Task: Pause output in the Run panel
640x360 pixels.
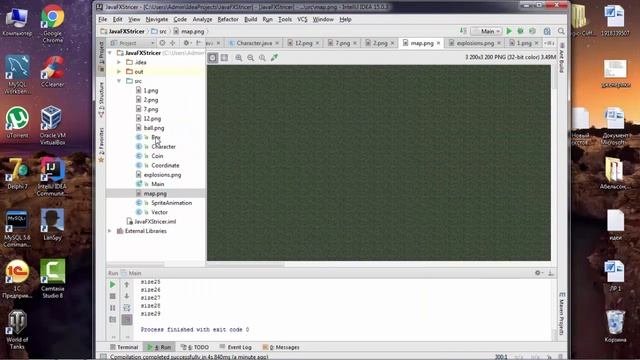Action: tap(113, 308)
